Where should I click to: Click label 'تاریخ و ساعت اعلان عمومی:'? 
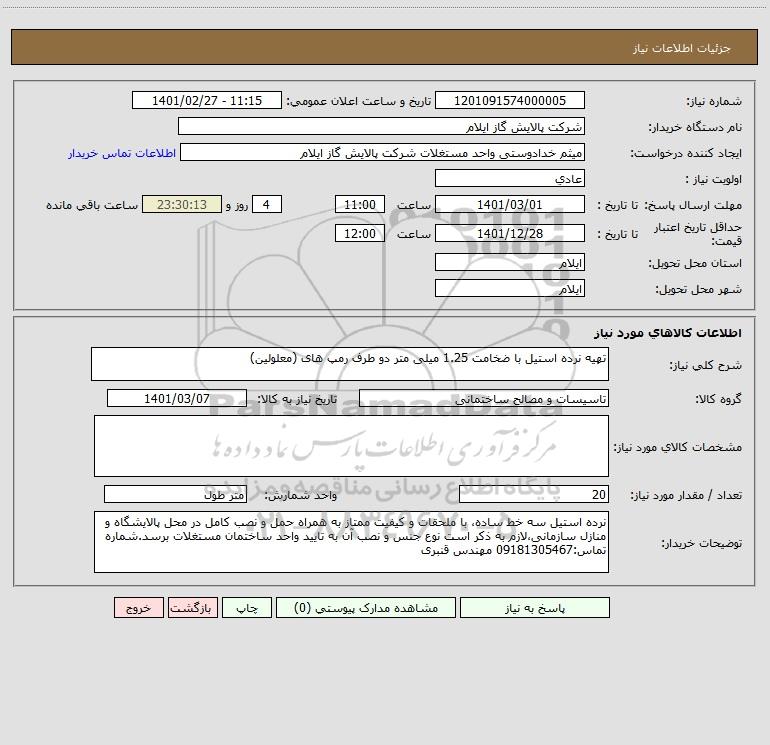pyautogui.click(x=358, y=101)
